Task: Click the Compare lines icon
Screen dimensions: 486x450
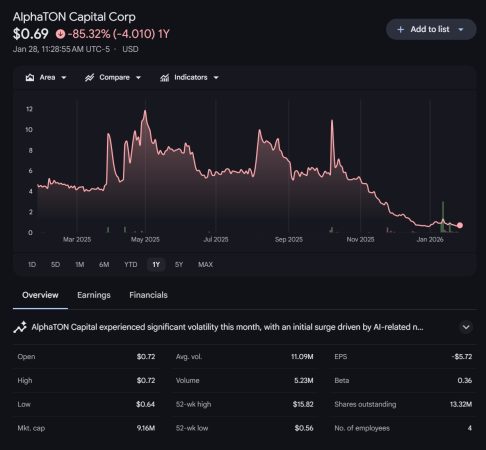Action: pos(89,78)
